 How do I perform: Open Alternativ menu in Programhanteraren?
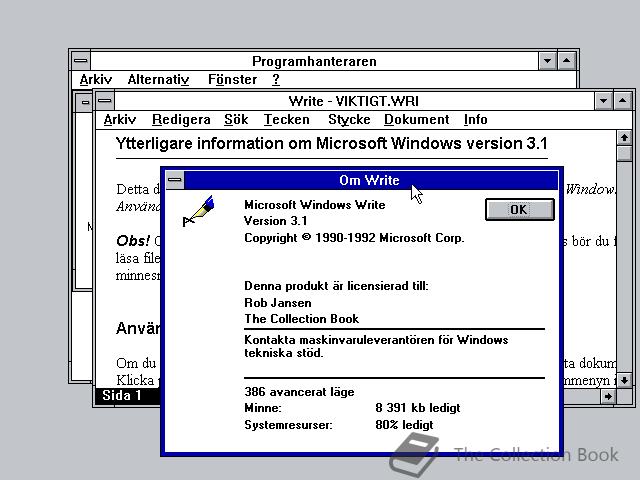pos(158,79)
